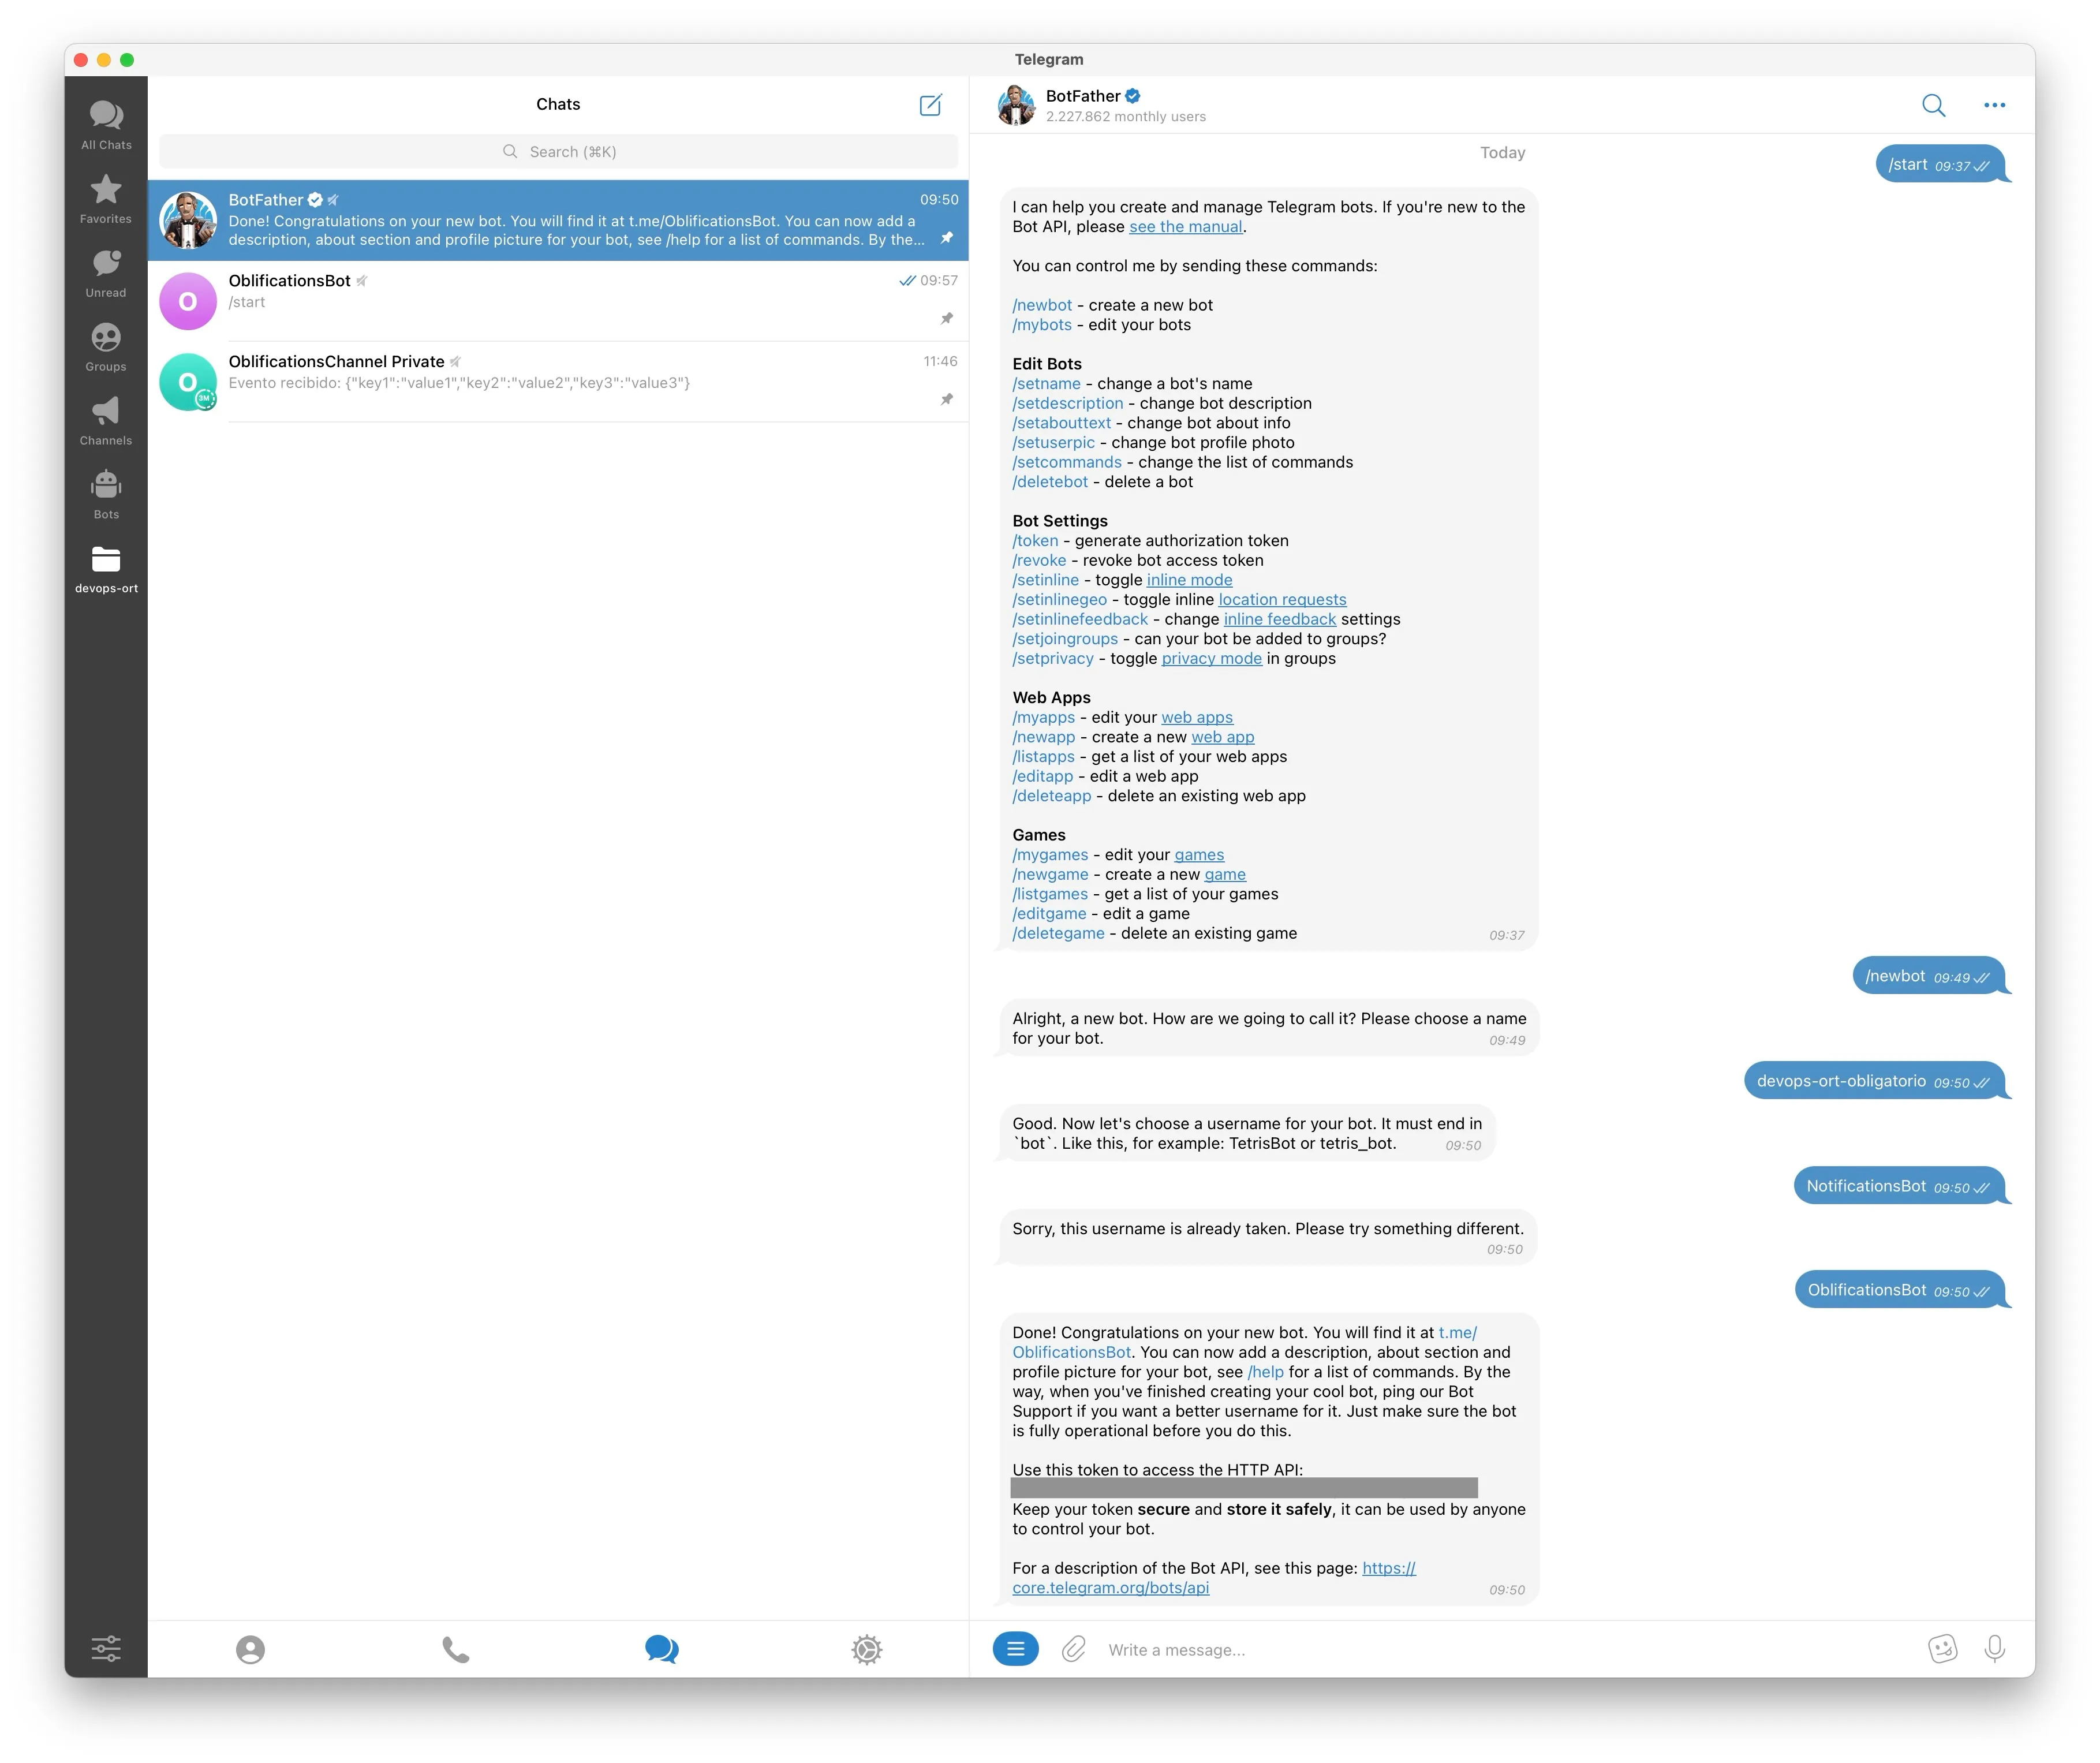The height and width of the screenshot is (1763, 2100).
Task: Open the Groups folder
Action: (x=106, y=347)
